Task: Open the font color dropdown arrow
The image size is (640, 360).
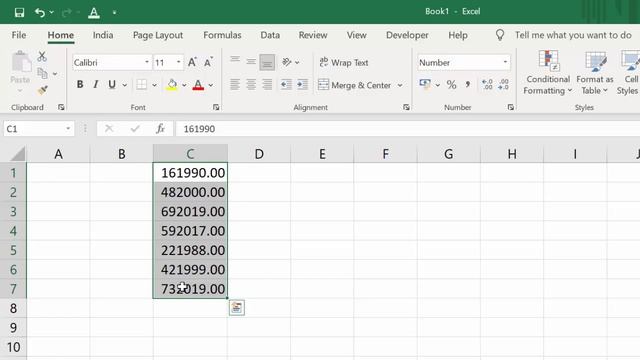Action: [211, 85]
